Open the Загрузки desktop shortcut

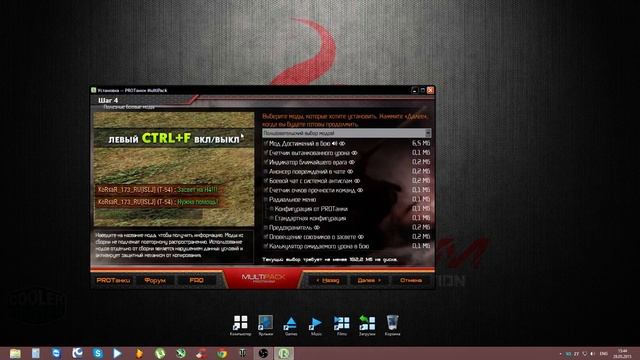coord(367,325)
